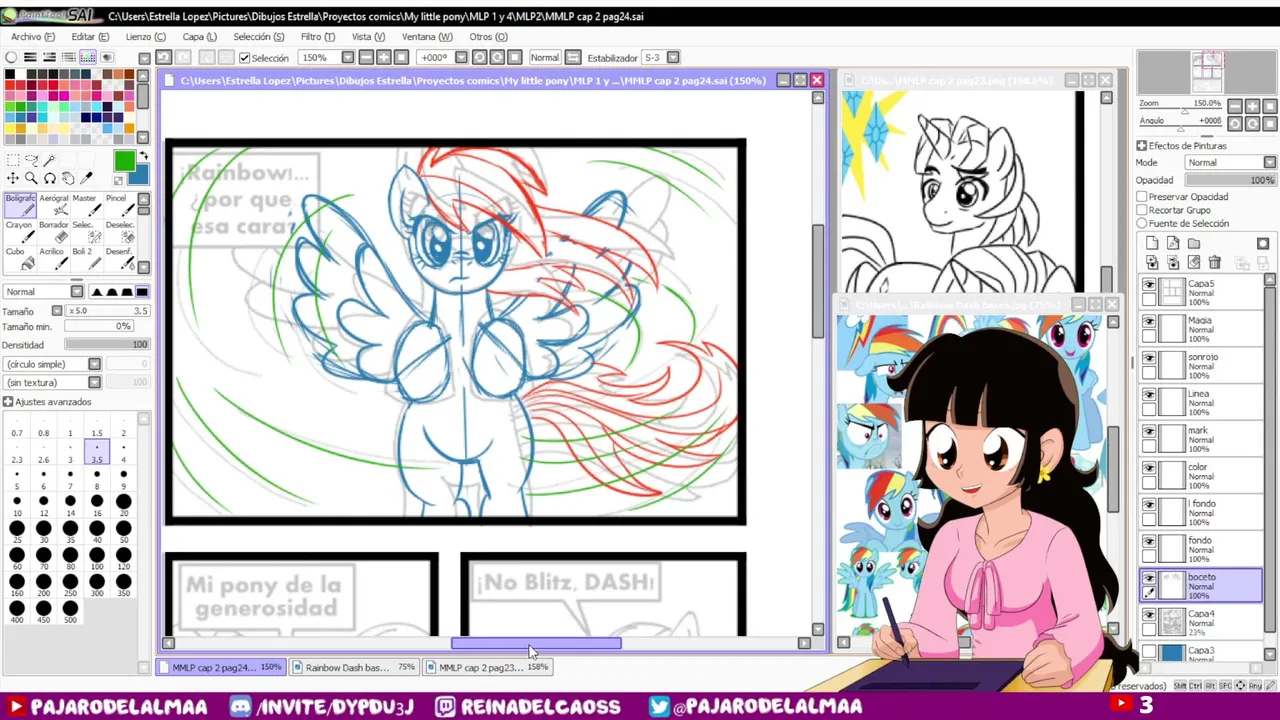1280x720 pixels.
Task: Expand Ajustes avanzados section
Action: [8, 402]
